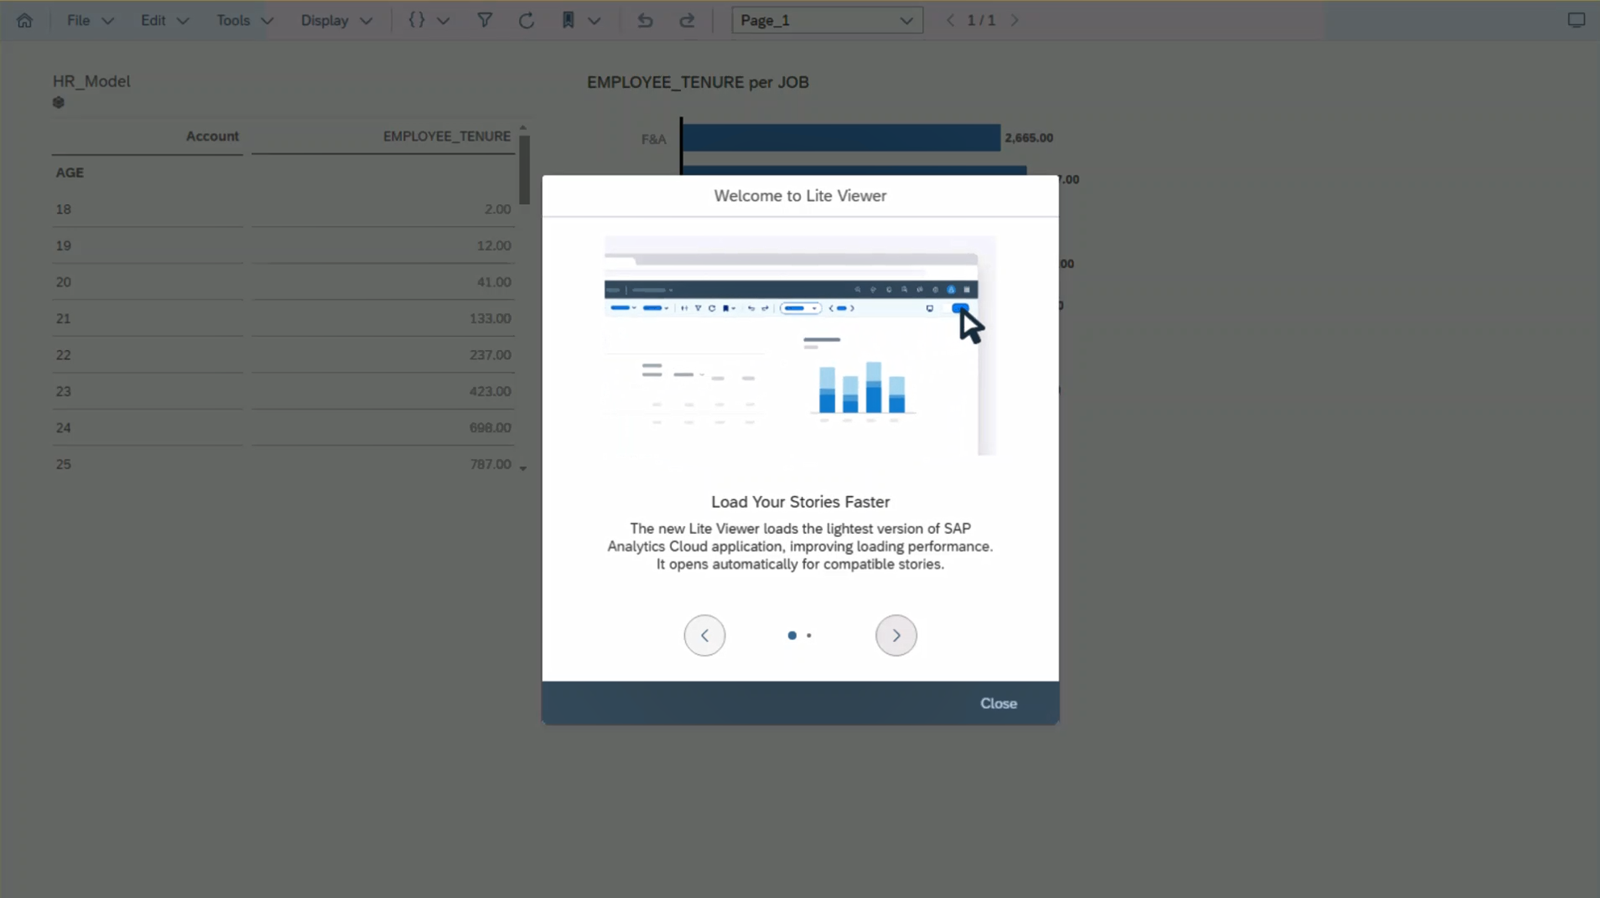The image size is (1600, 898).
Task: Click the 2.00 tenure value
Action: (497, 209)
